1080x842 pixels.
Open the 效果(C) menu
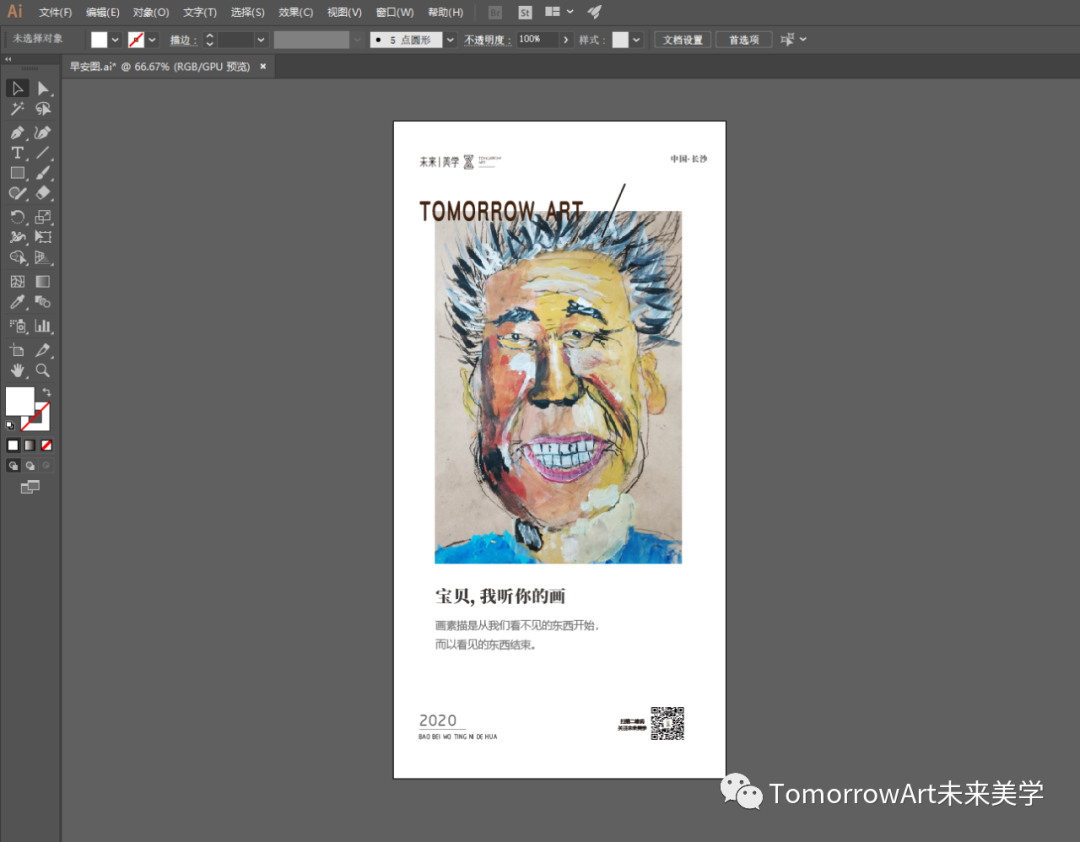point(295,12)
